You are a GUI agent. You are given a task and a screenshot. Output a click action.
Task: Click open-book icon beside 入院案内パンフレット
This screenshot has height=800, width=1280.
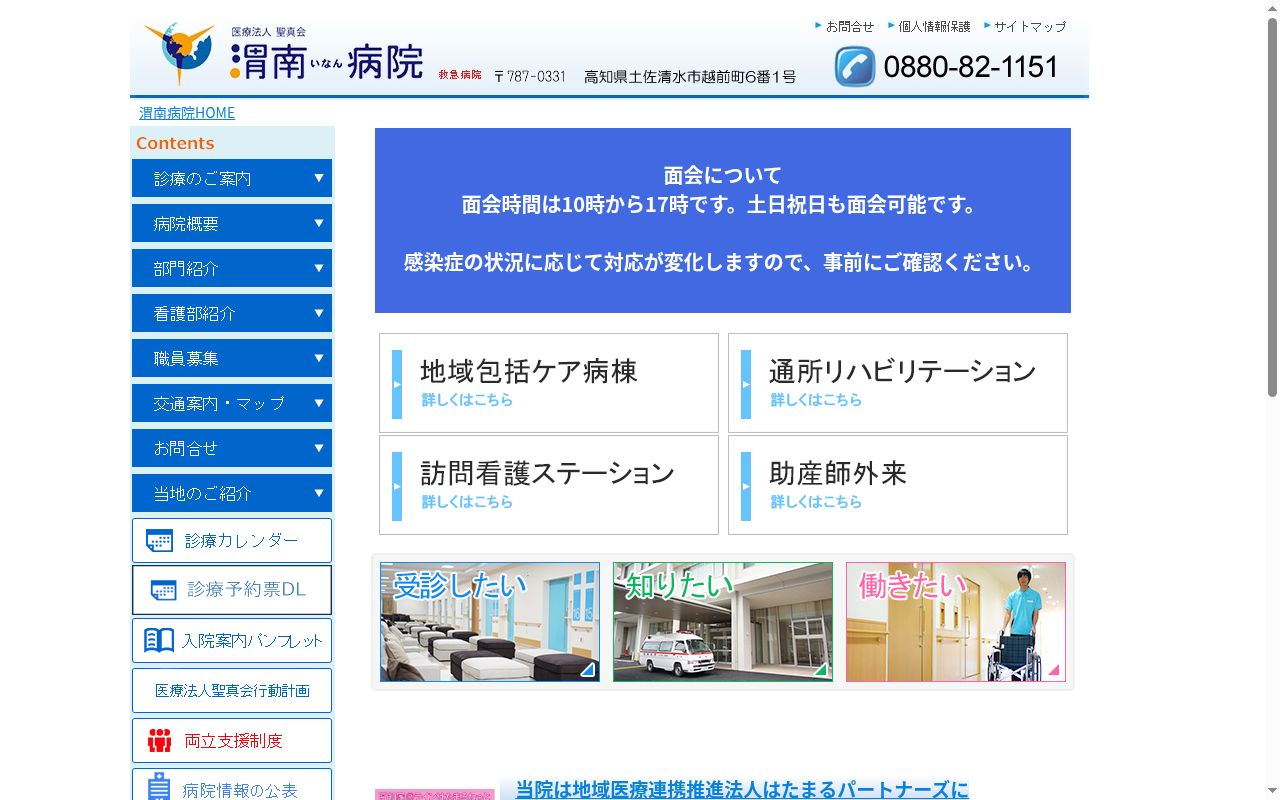[x=159, y=640]
